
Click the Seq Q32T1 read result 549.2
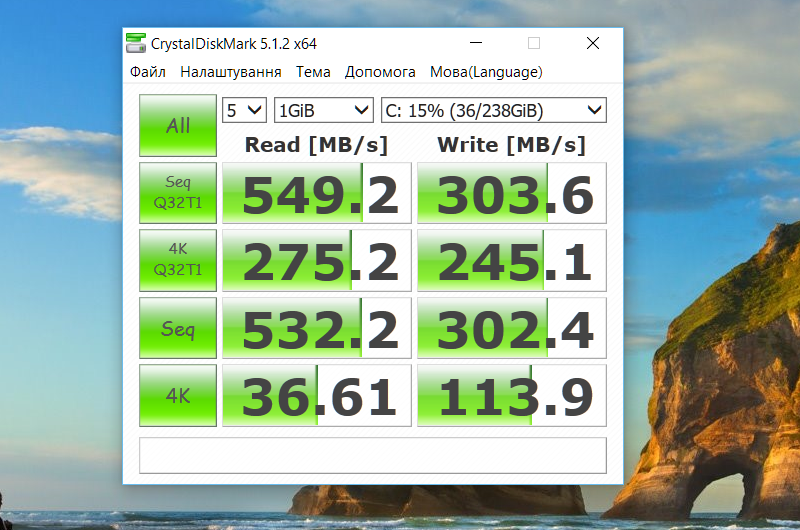tap(317, 193)
